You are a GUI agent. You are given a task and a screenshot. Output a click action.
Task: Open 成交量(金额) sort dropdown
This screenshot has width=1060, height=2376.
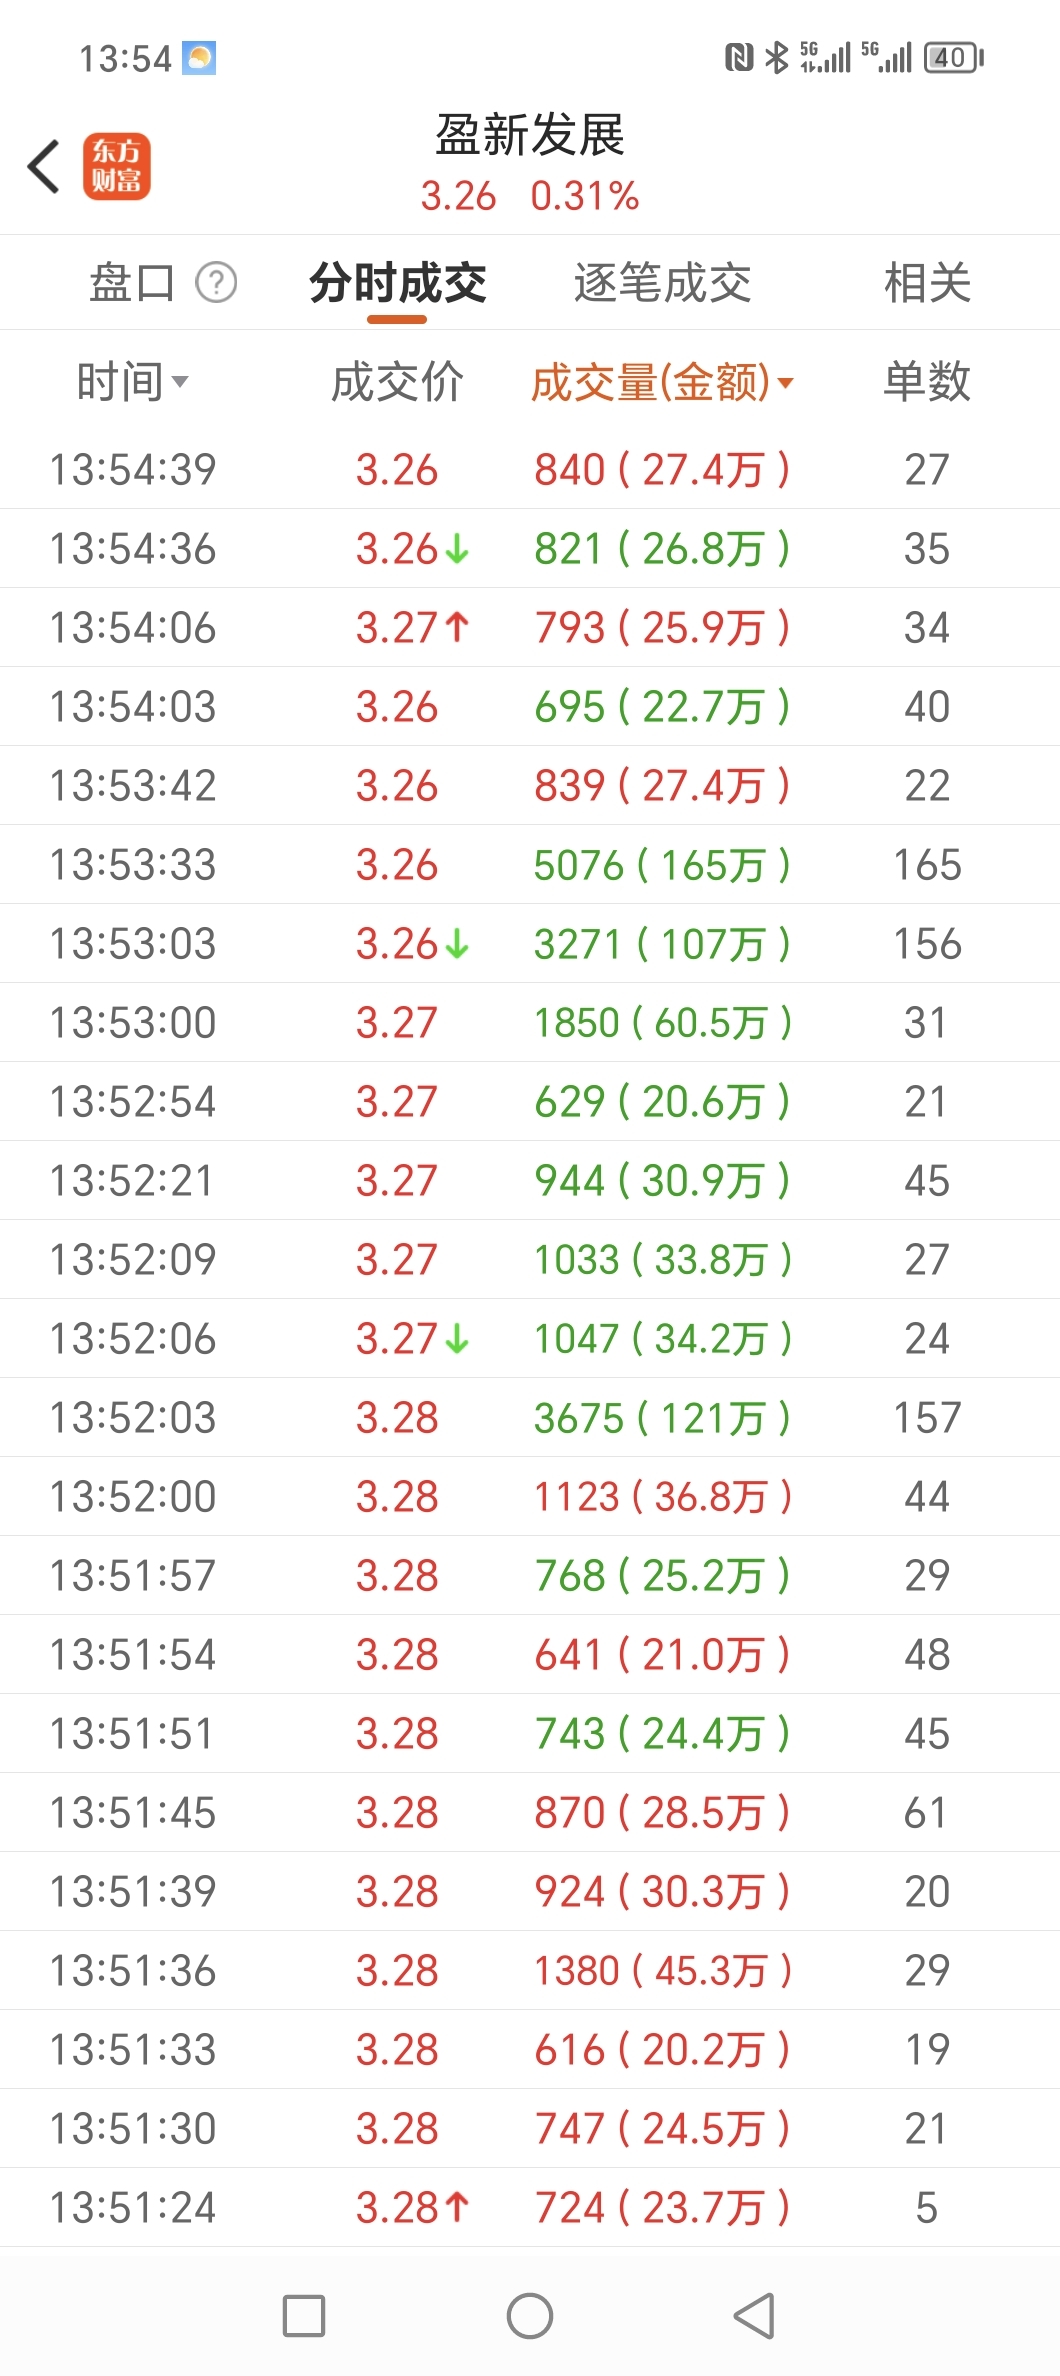point(662,382)
